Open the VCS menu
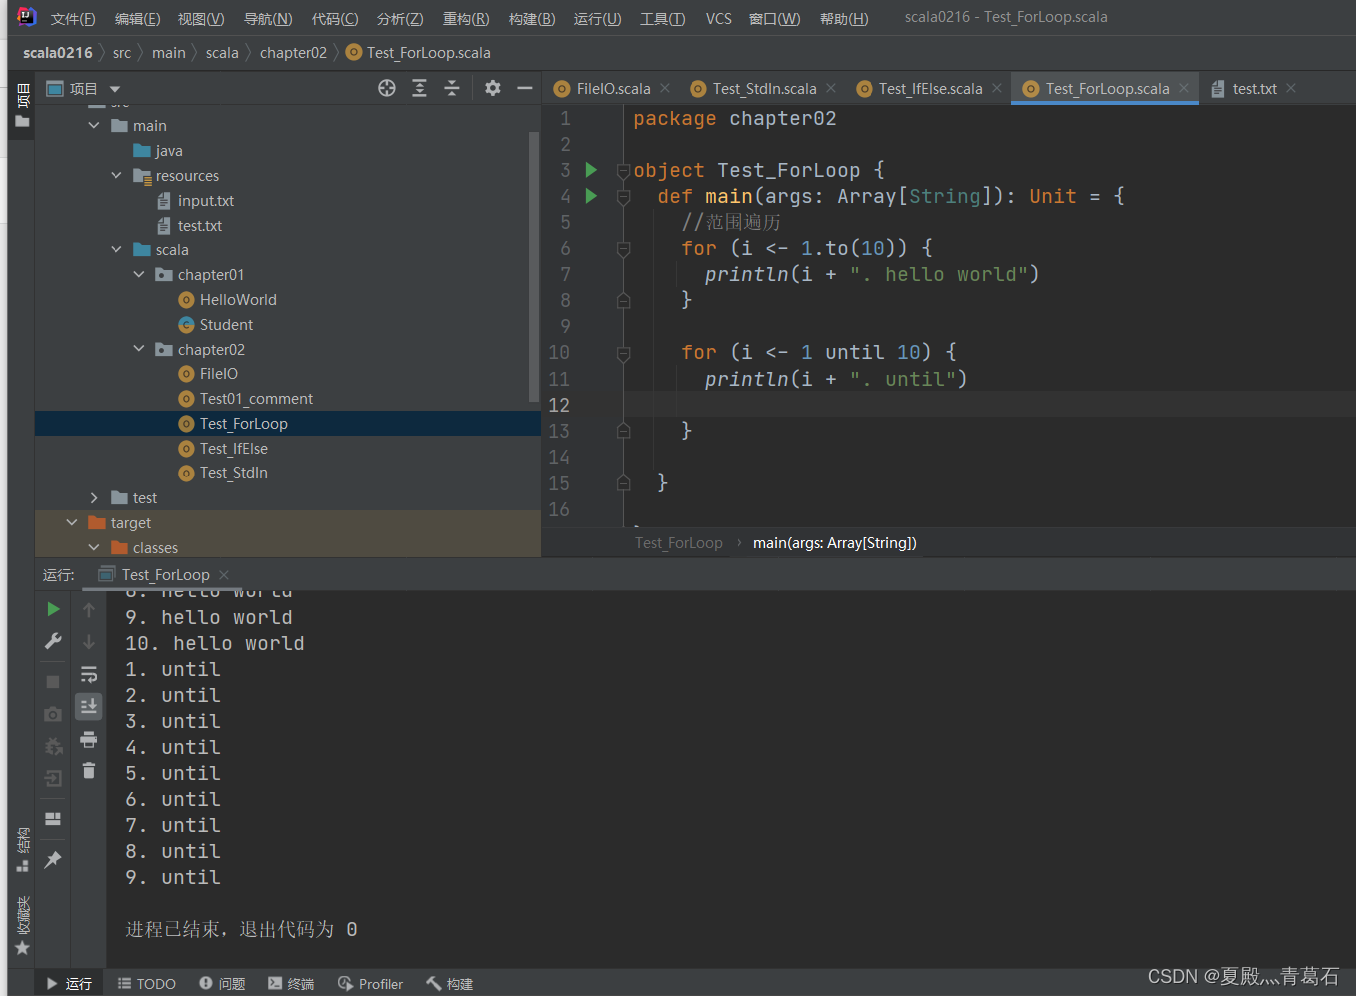 [x=718, y=18]
